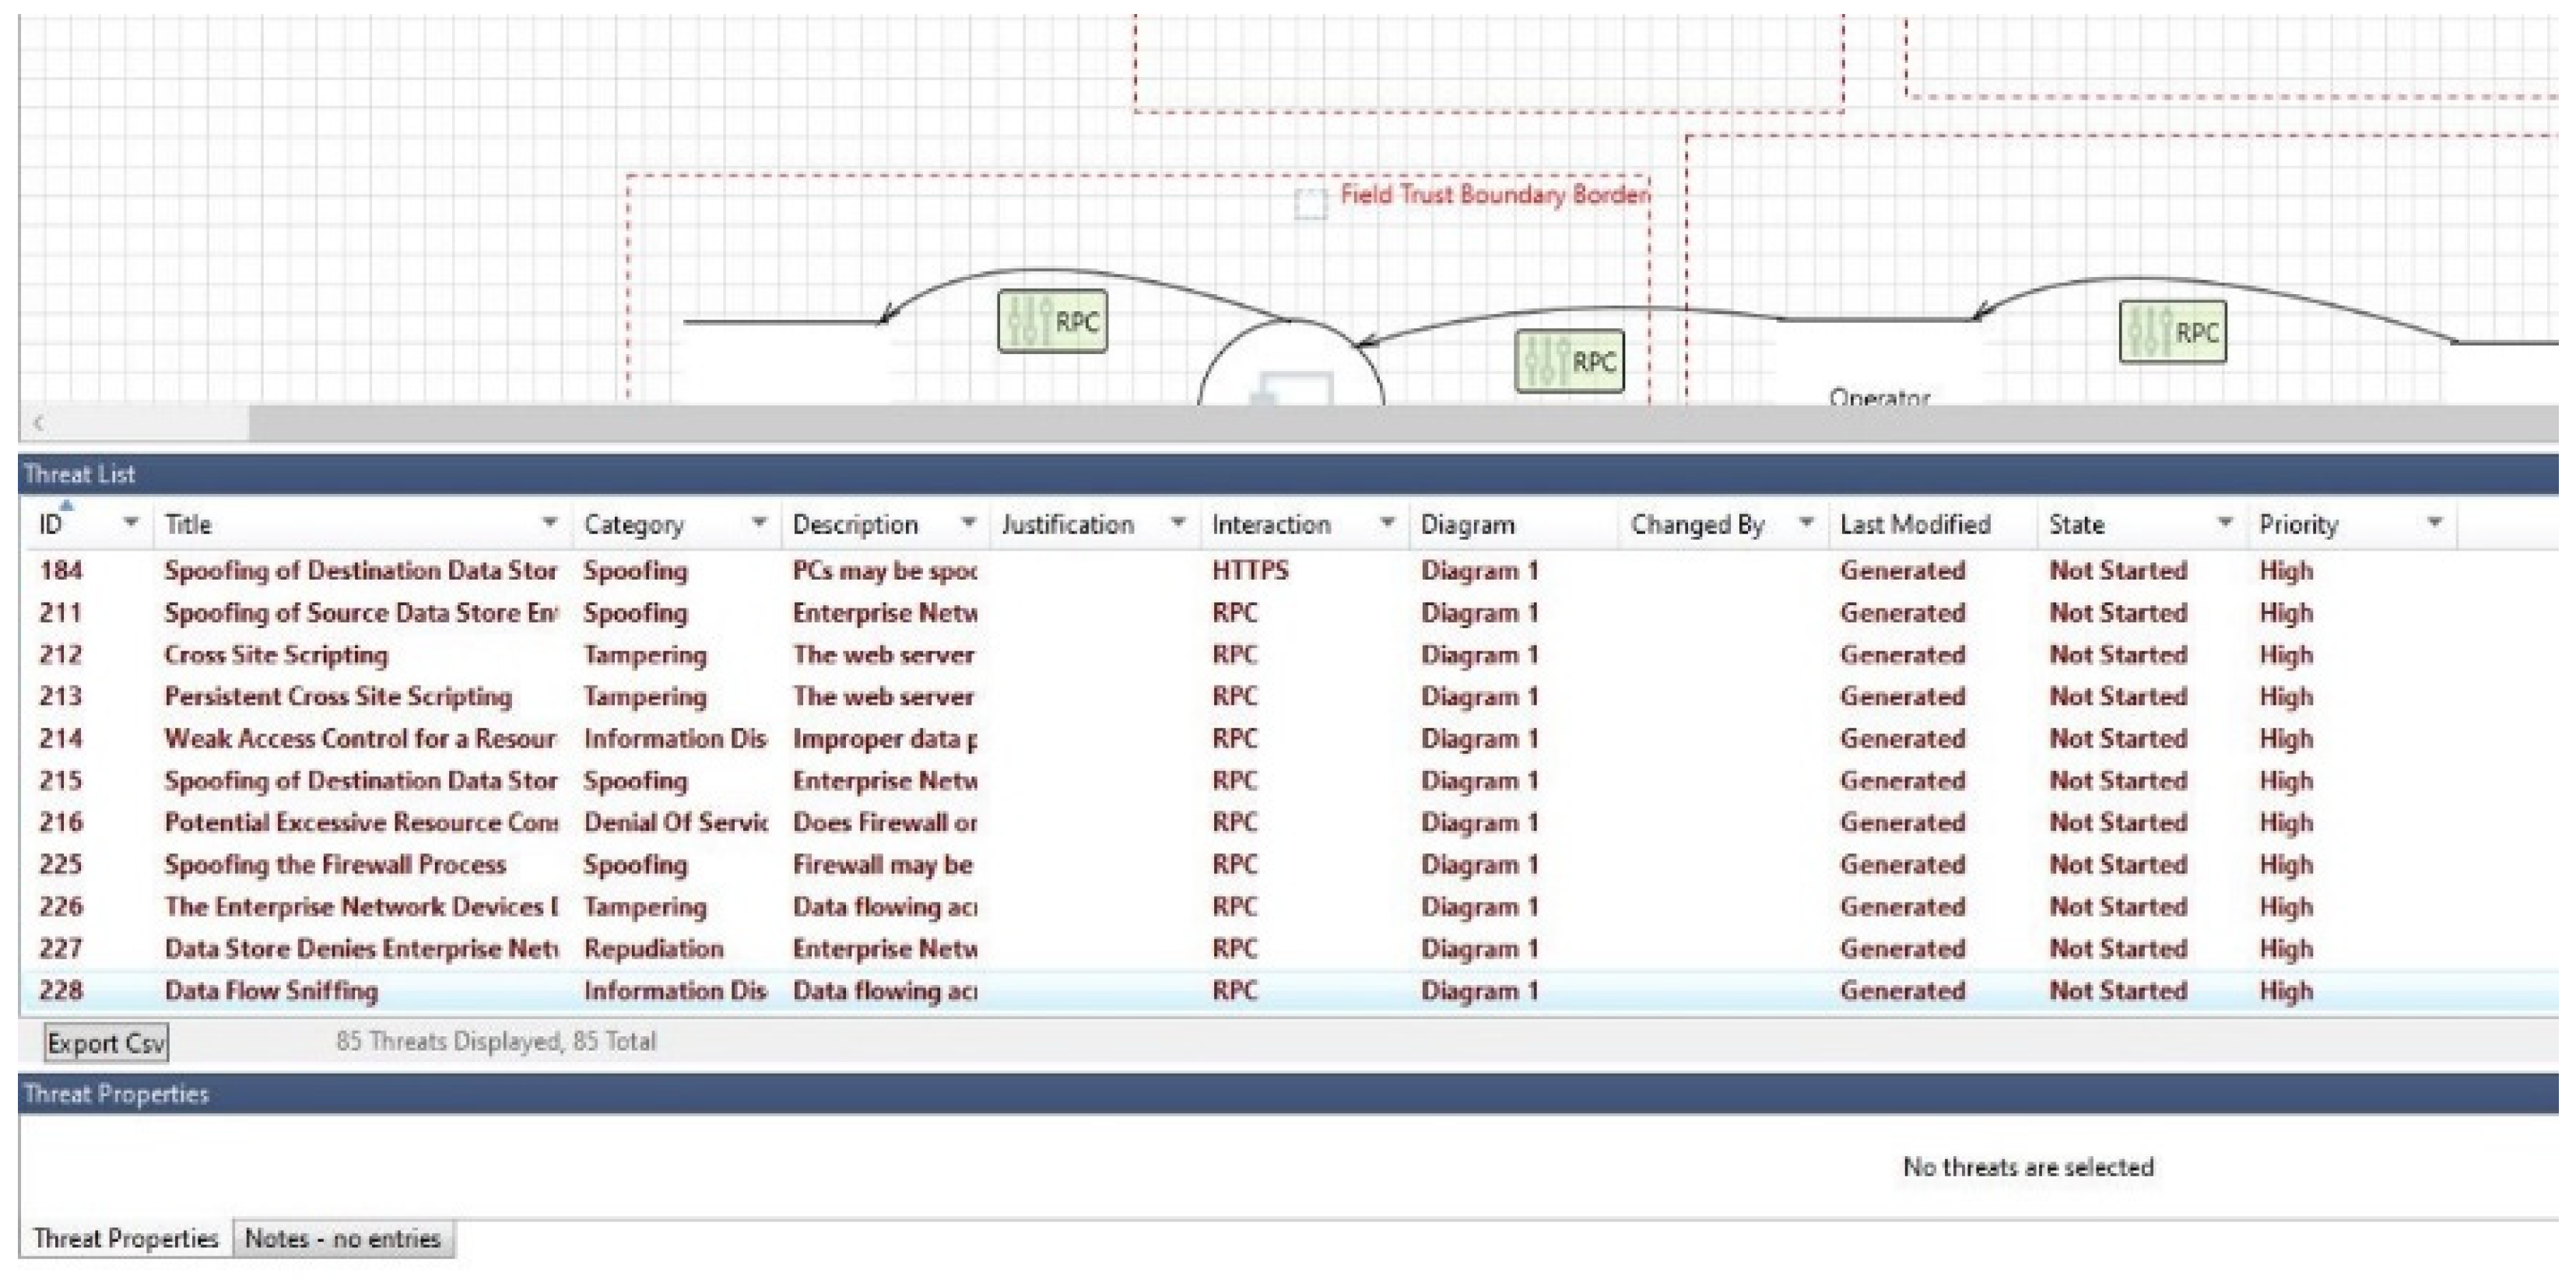Select the middle RPC flow label icon
The height and width of the screenshot is (1279, 2576).
click(1569, 360)
